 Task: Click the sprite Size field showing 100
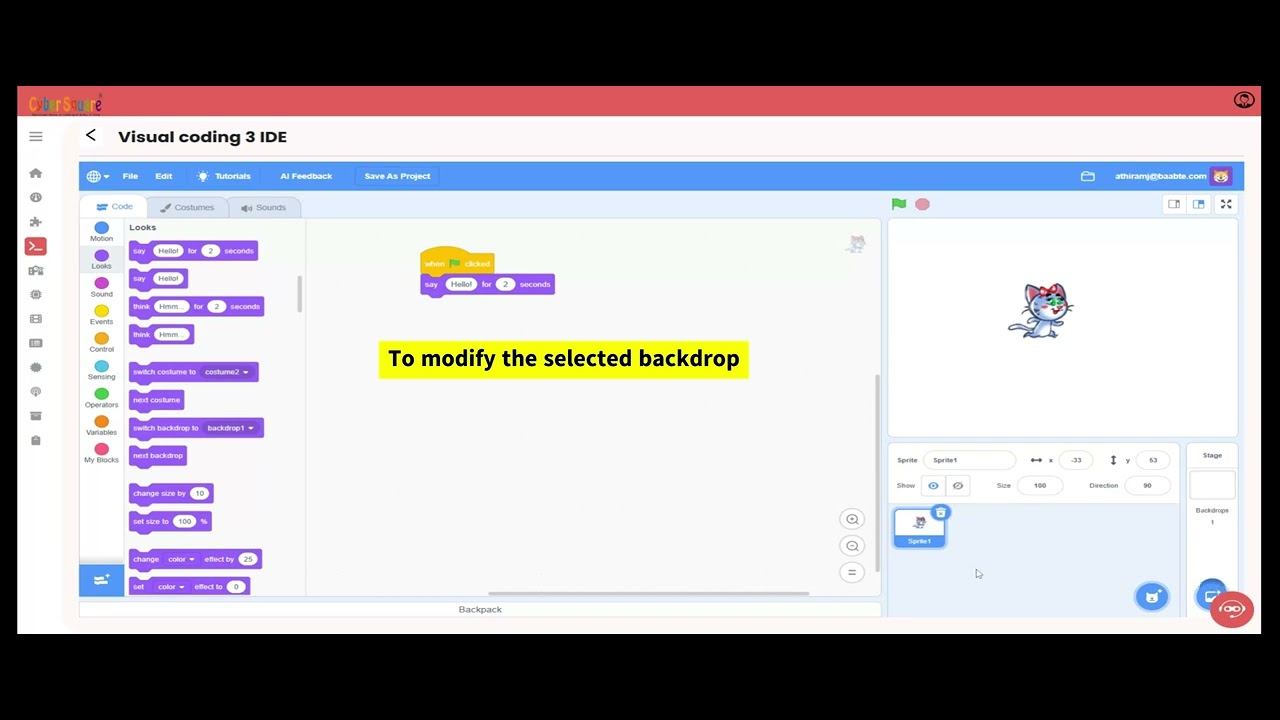click(1040, 486)
